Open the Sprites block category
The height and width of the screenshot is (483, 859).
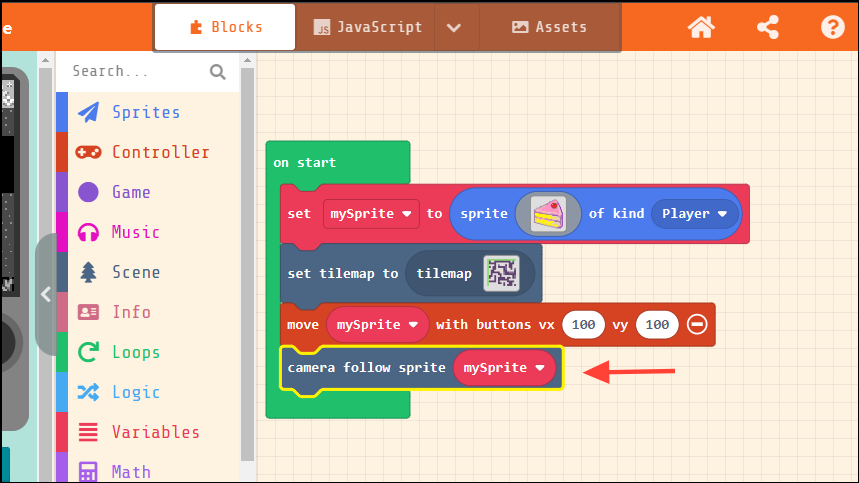pyautogui.click(x=145, y=112)
